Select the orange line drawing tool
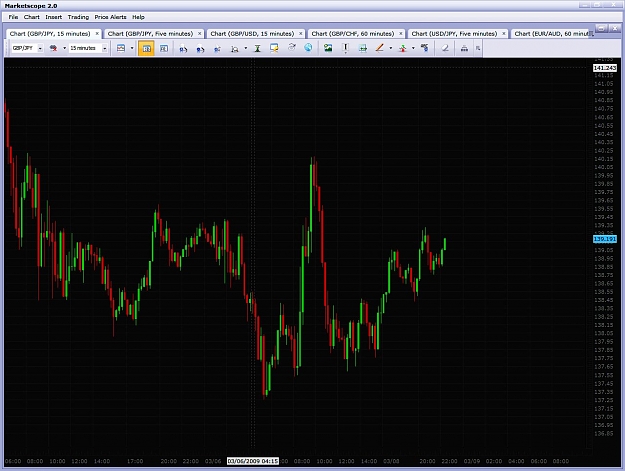Viewport: 625px width, 471px height. pyautogui.click(x=379, y=48)
